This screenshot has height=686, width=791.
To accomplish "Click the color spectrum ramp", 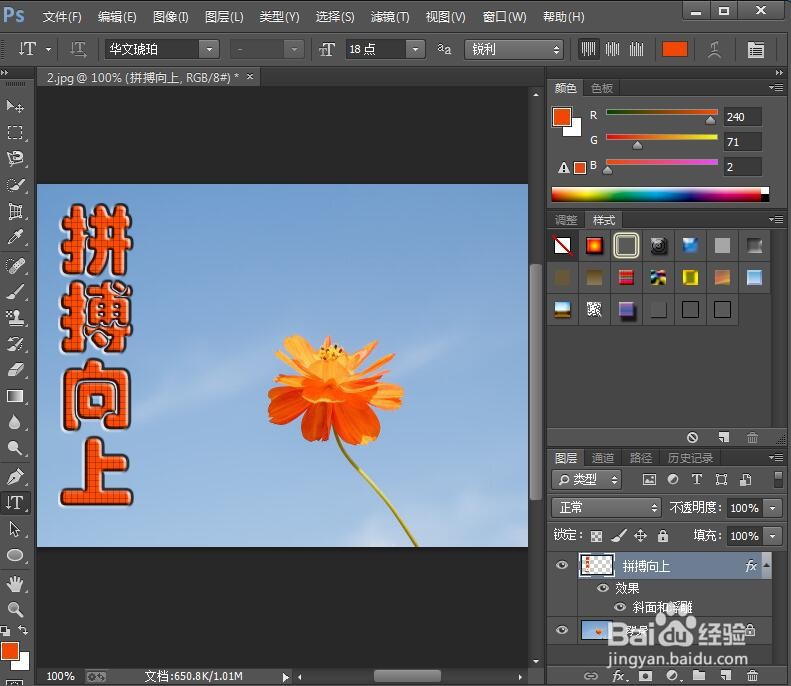I will point(660,194).
